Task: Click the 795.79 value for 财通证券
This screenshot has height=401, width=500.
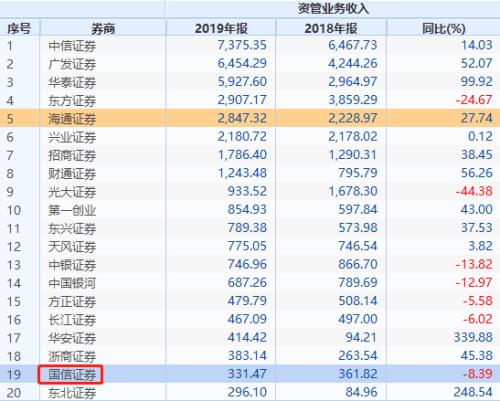Action: 358,173
